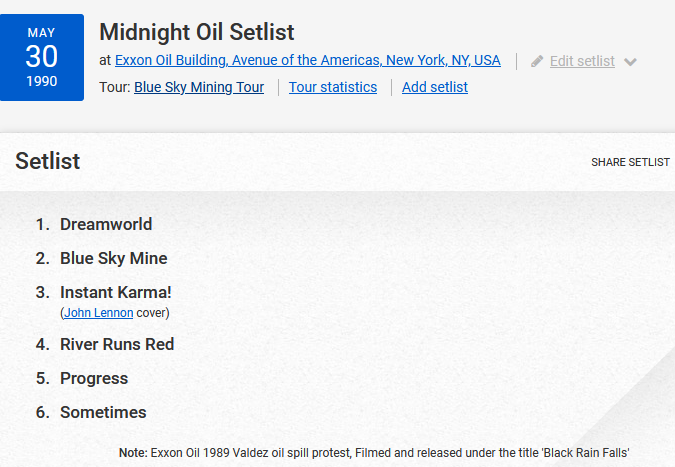Select the song Sometimes

tap(103, 412)
